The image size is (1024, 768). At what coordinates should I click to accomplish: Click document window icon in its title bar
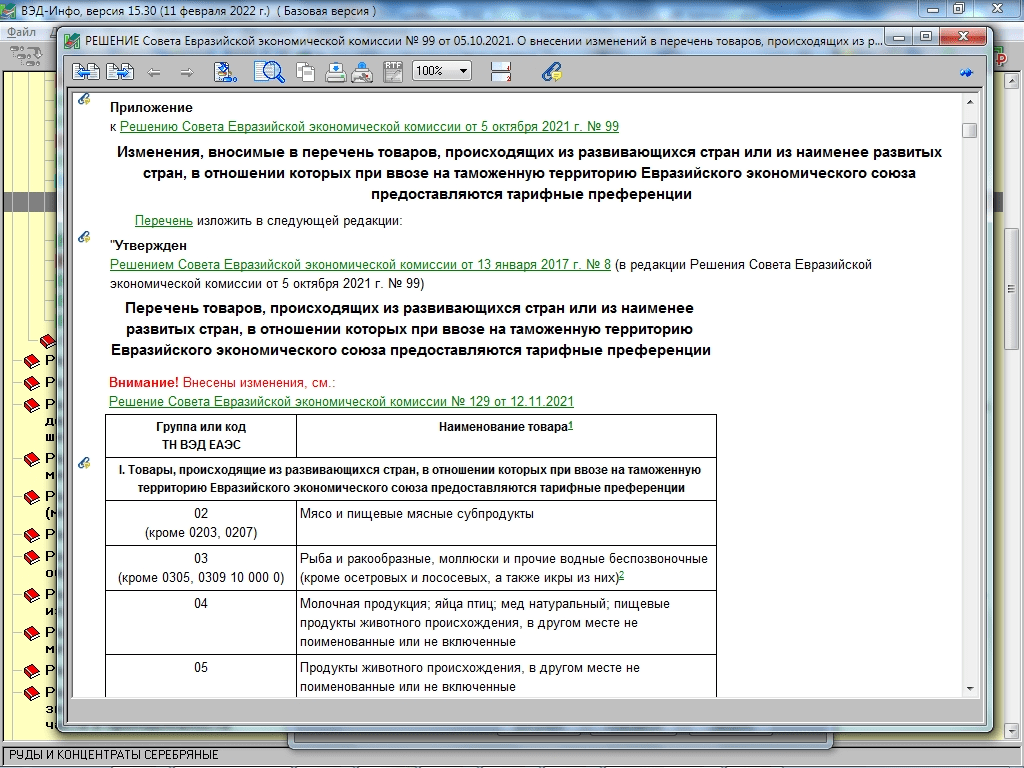[x=72, y=41]
